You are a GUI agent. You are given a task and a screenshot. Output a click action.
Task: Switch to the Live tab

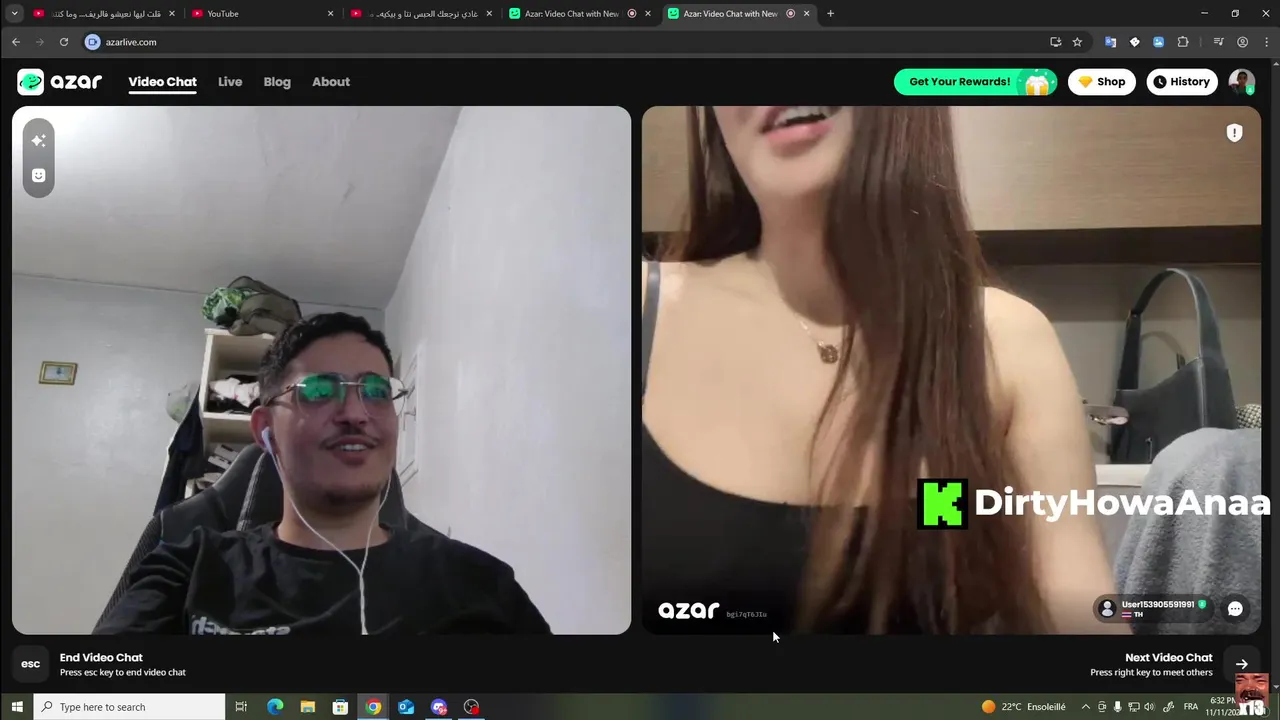pyautogui.click(x=230, y=82)
